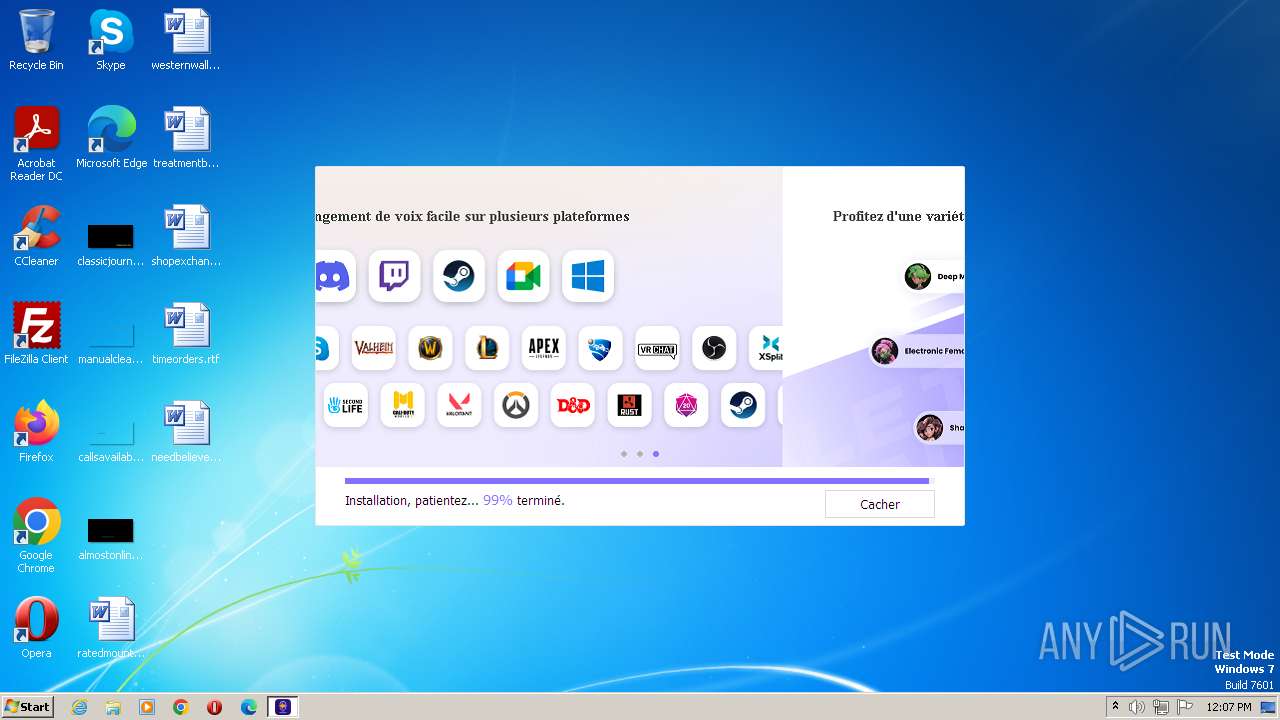Open the FileZilla Client shortcut
Image resolution: width=1280 pixels, height=720 pixels.
tap(36, 334)
